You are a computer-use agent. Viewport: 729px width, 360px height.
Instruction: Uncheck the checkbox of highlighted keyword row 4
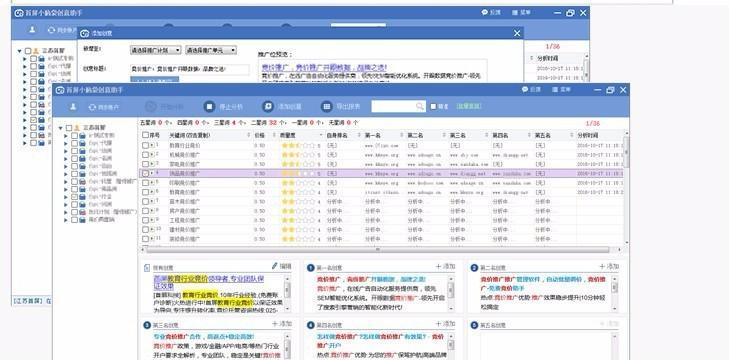pos(146,173)
